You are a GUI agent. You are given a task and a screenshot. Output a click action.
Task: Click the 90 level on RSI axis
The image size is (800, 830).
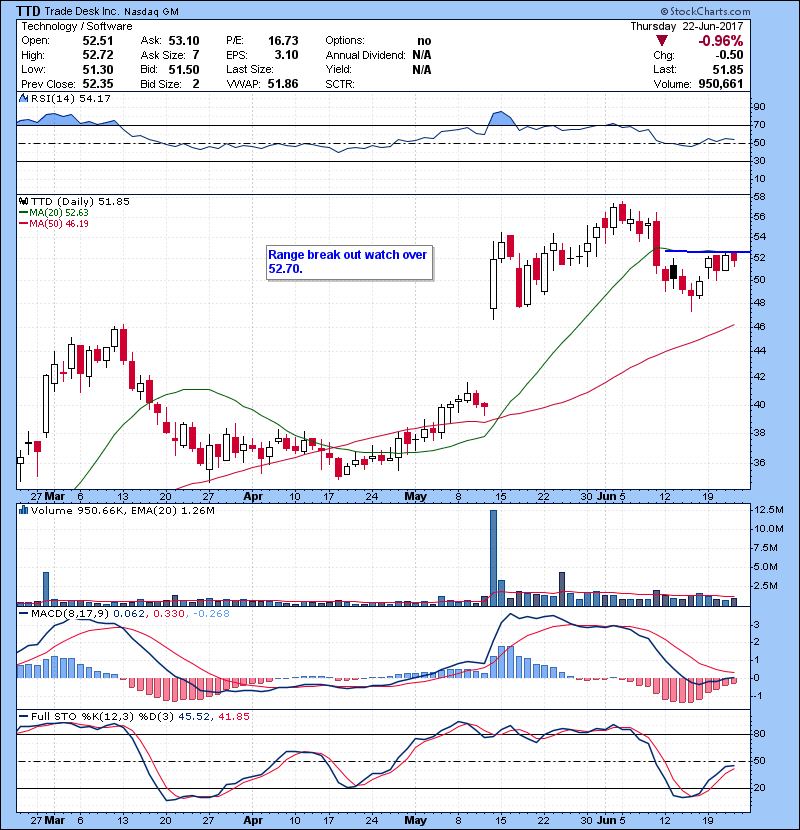[x=759, y=107]
